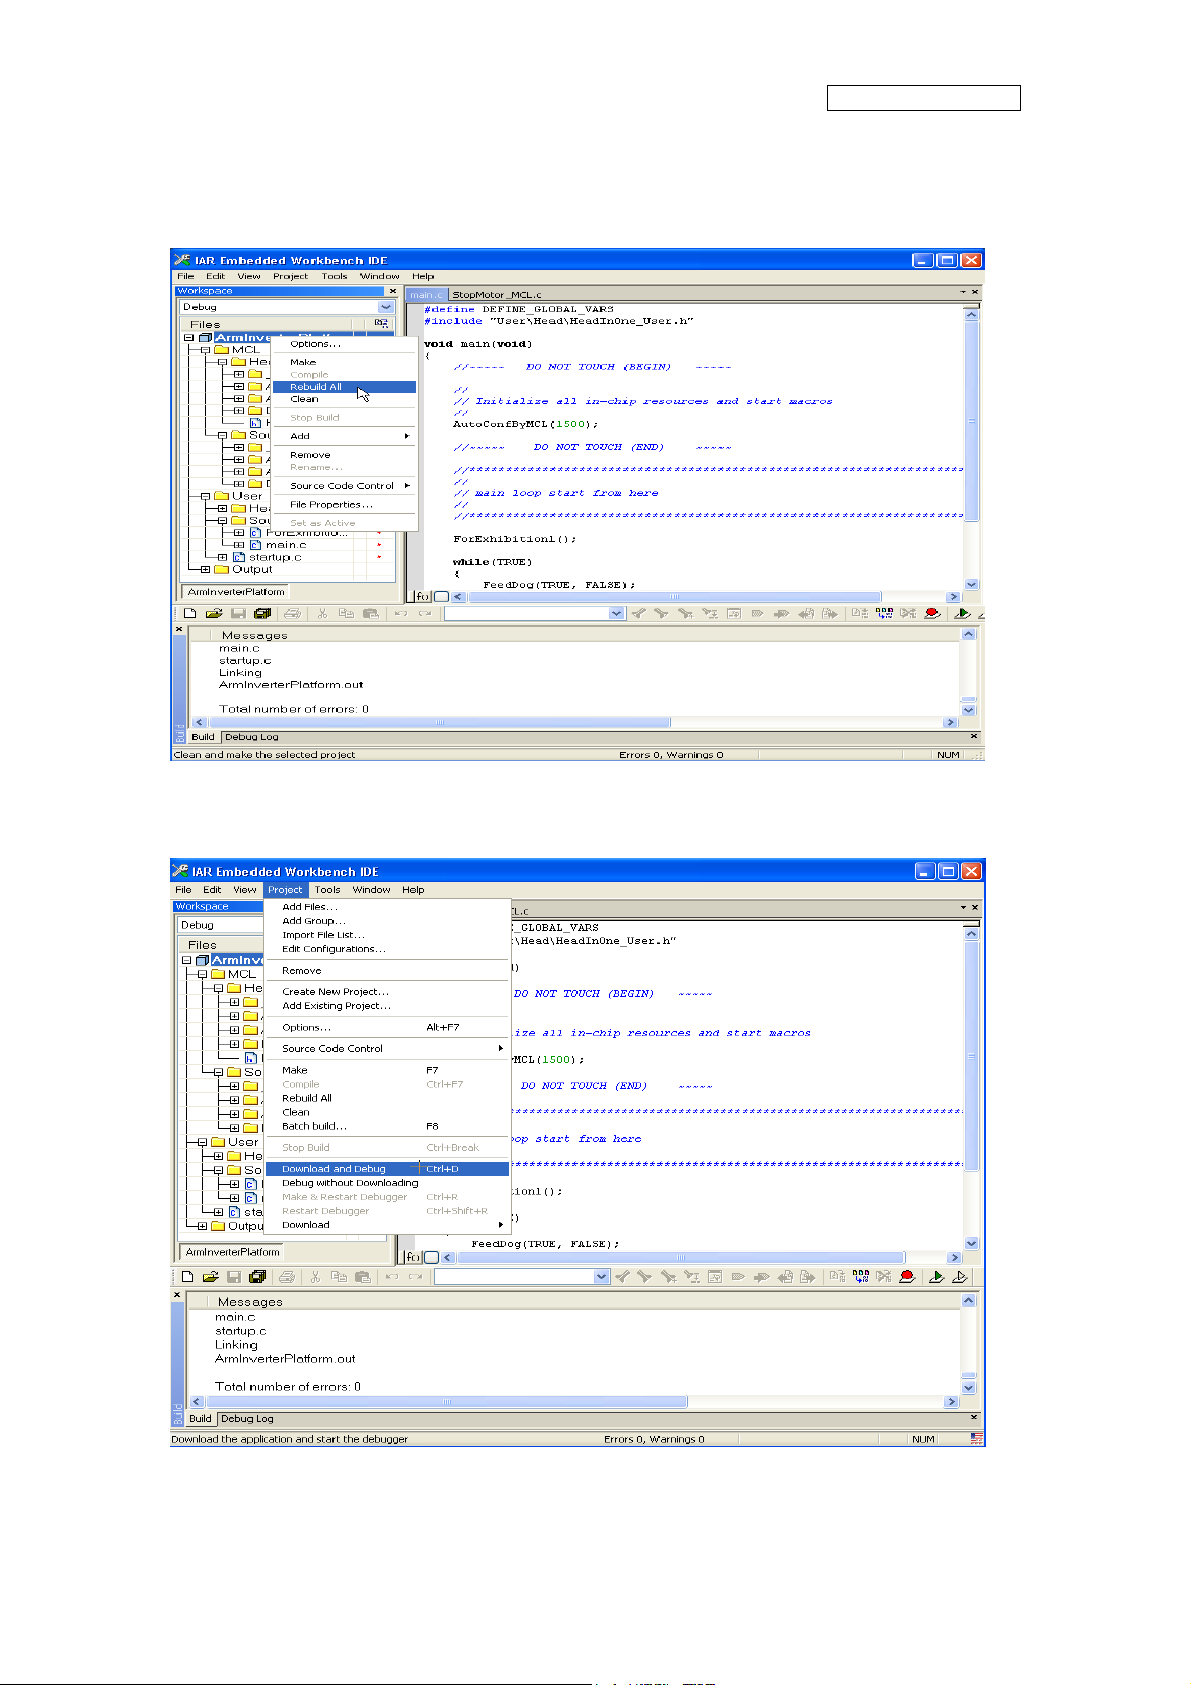Image resolution: width=1191 pixels, height=1685 pixels.
Task: Click Rebuild All in the workspace context menu
Action: [x=316, y=387]
